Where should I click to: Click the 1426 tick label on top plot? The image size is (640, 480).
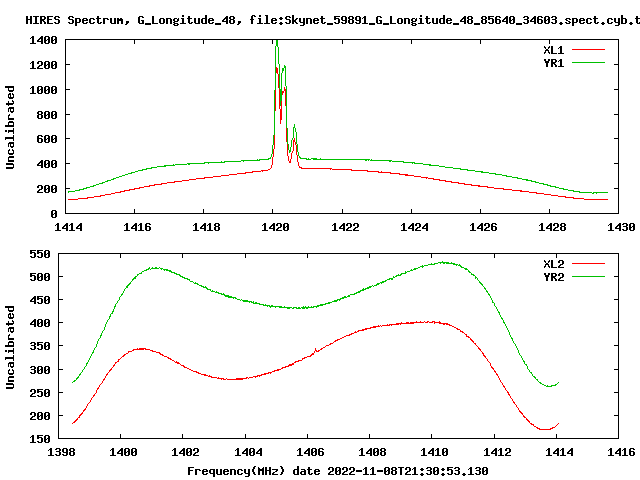tap(483, 227)
